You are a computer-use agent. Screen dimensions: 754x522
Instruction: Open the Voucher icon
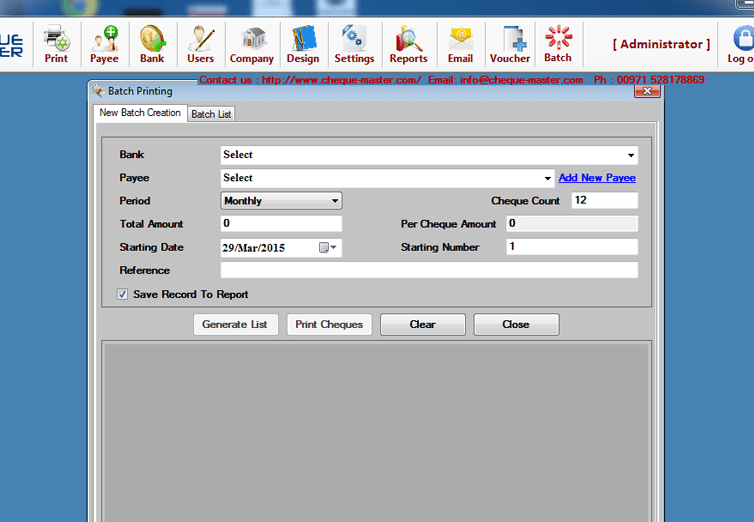pyautogui.click(x=510, y=44)
